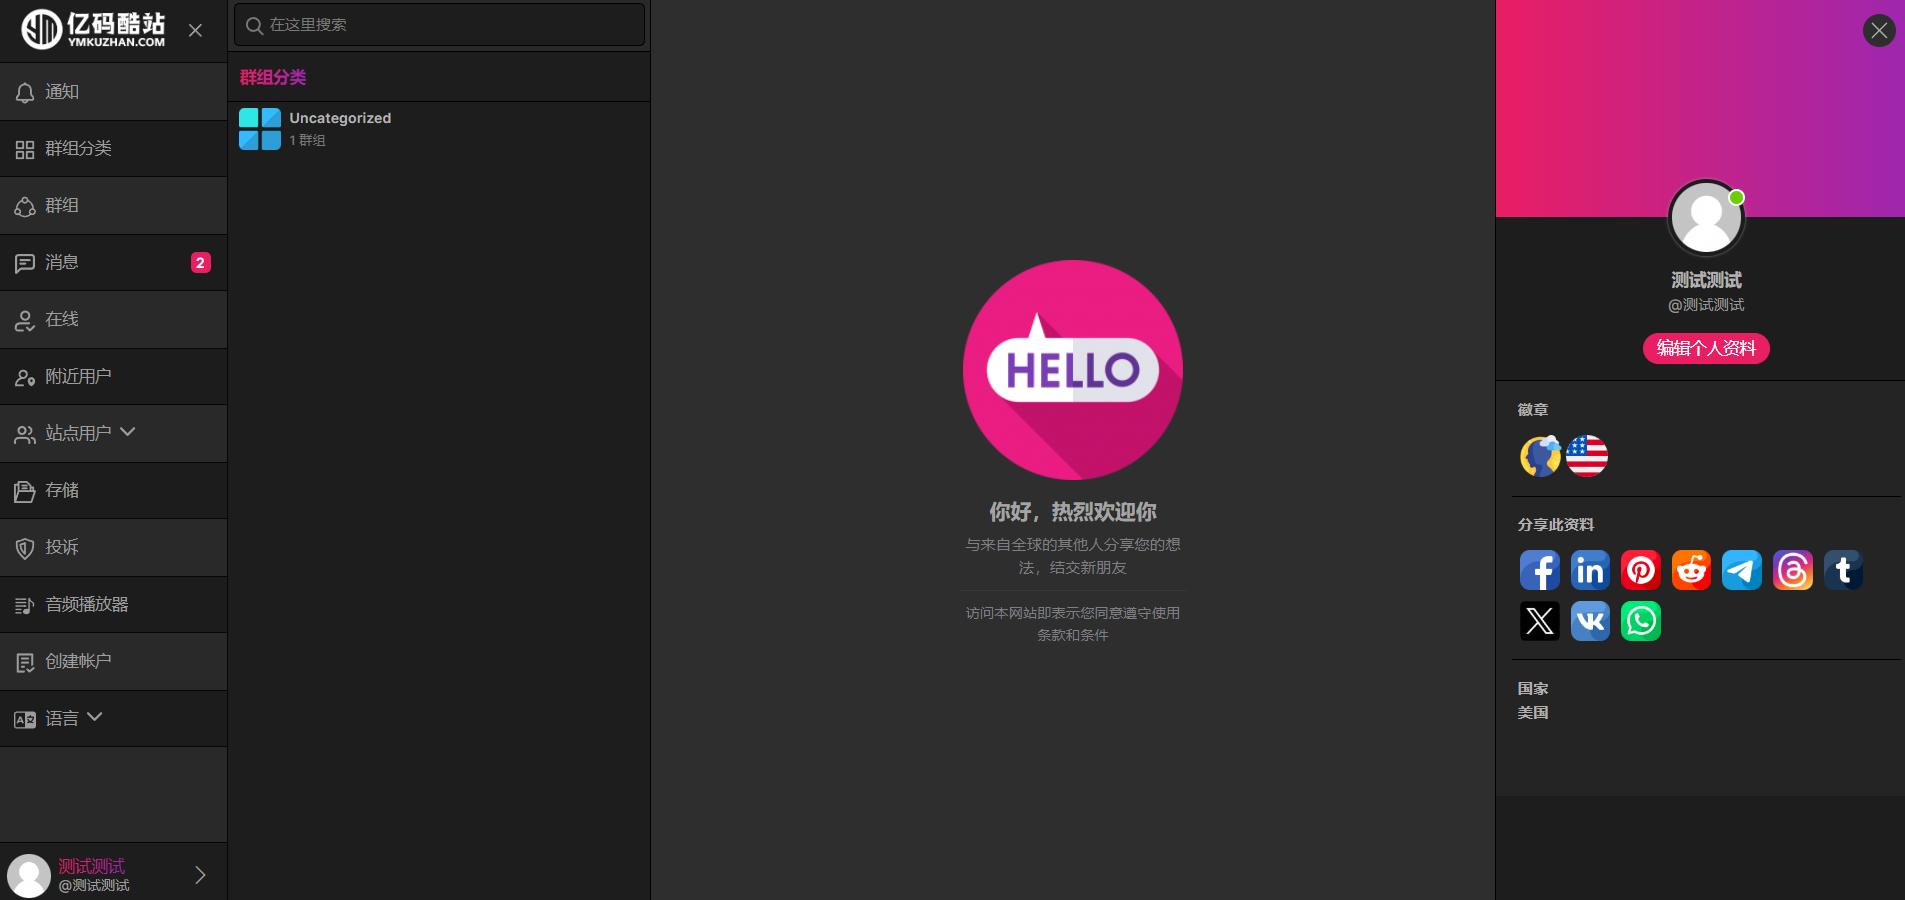Click the 编辑个人资料 button
The width and height of the screenshot is (1905, 900).
[x=1706, y=348]
